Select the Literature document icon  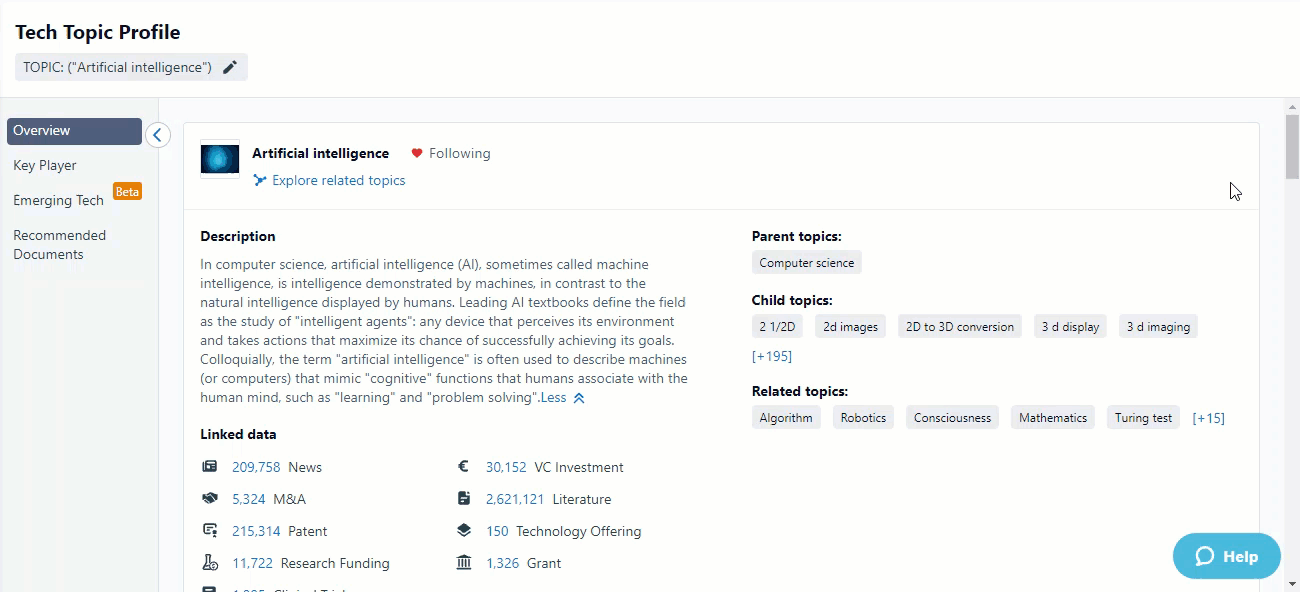click(x=464, y=498)
